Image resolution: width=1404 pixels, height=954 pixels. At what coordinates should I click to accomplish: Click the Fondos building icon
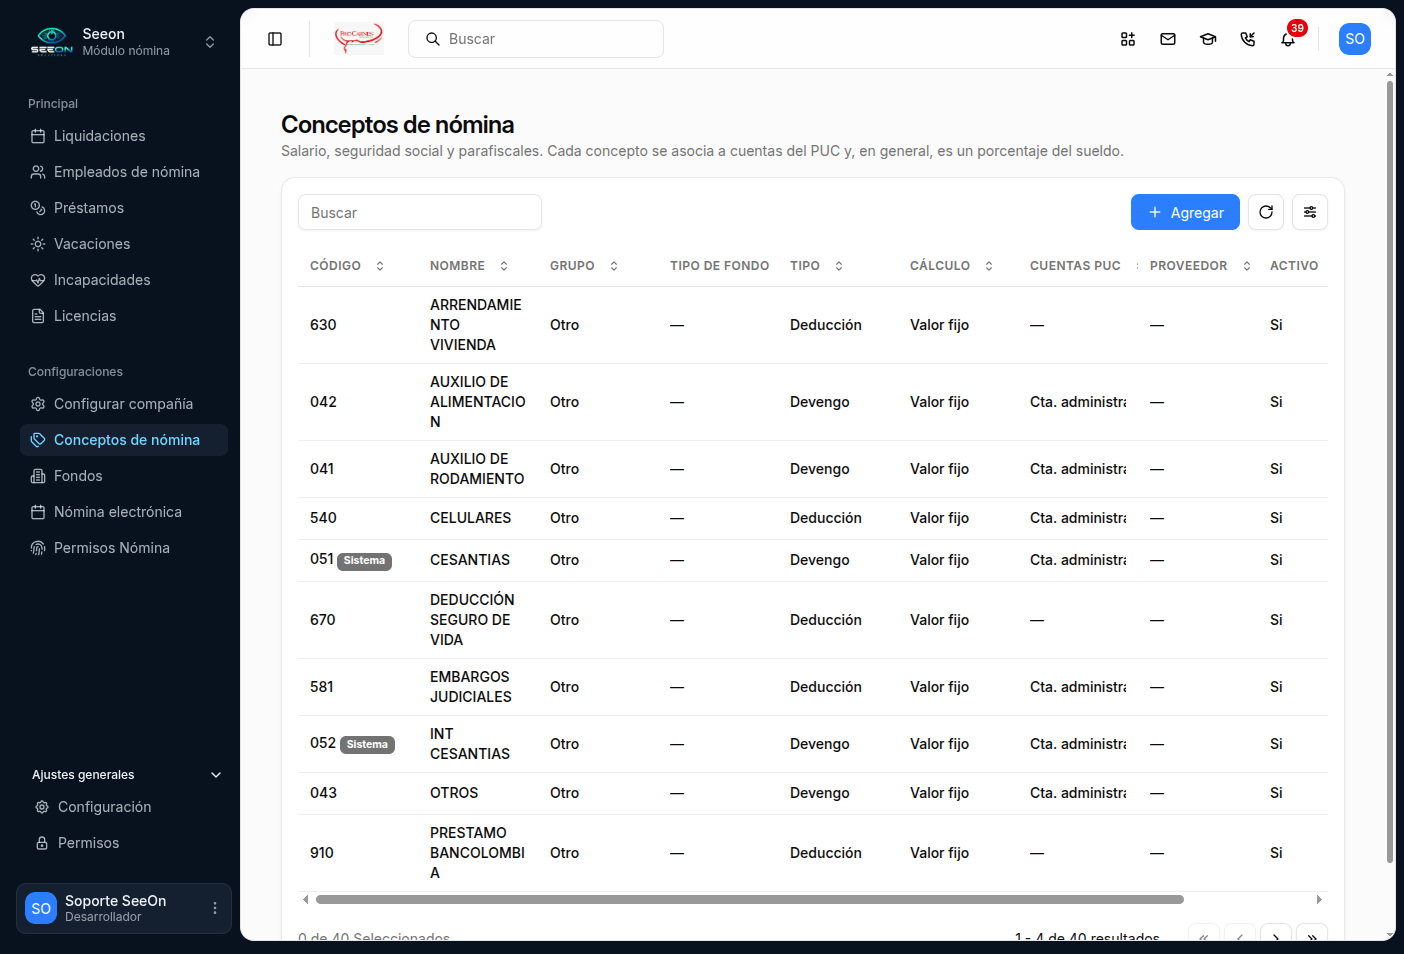38,476
